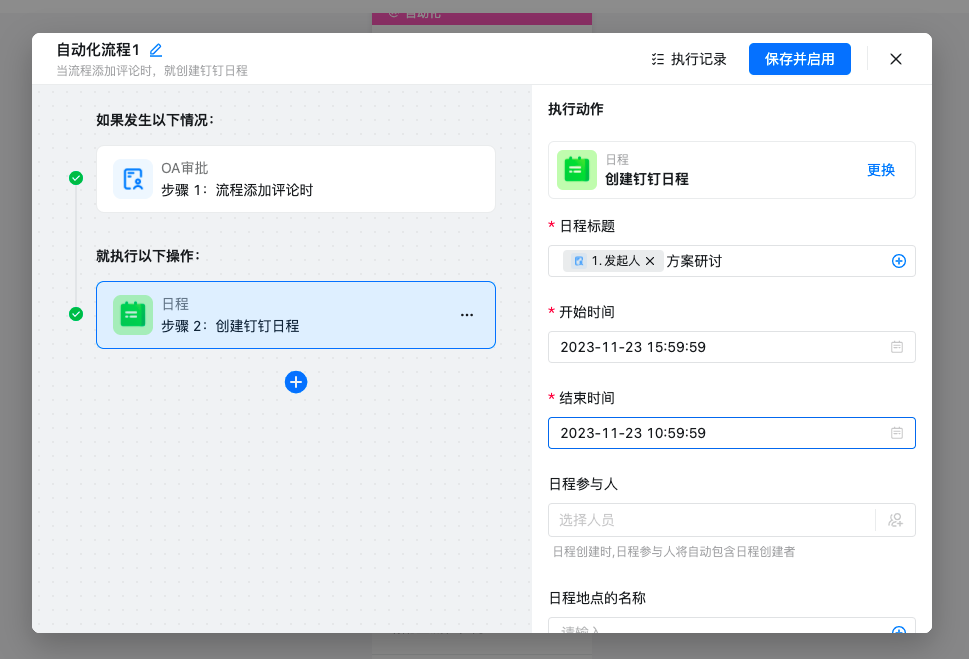Click 保存并启用 button
The width and height of the screenshot is (969, 659).
coord(799,59)
